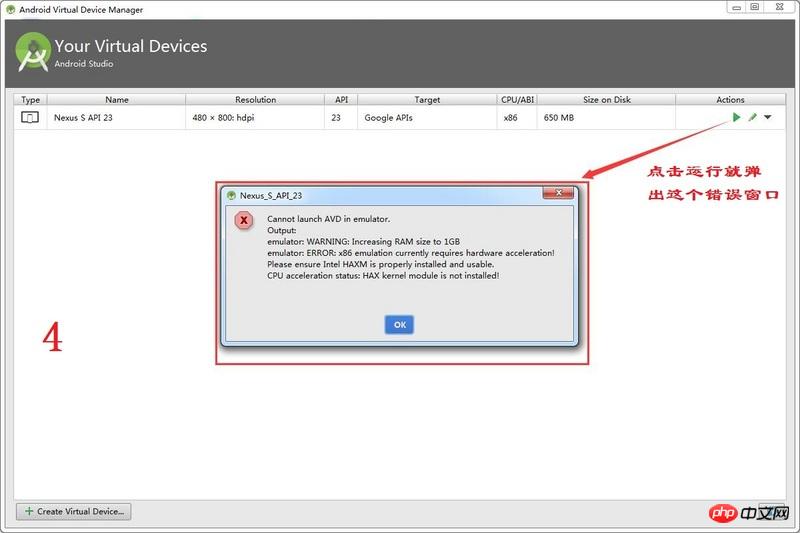Sort by the API column header
The height and width of the screenshot is (533, 800).
tap(341, 99)
